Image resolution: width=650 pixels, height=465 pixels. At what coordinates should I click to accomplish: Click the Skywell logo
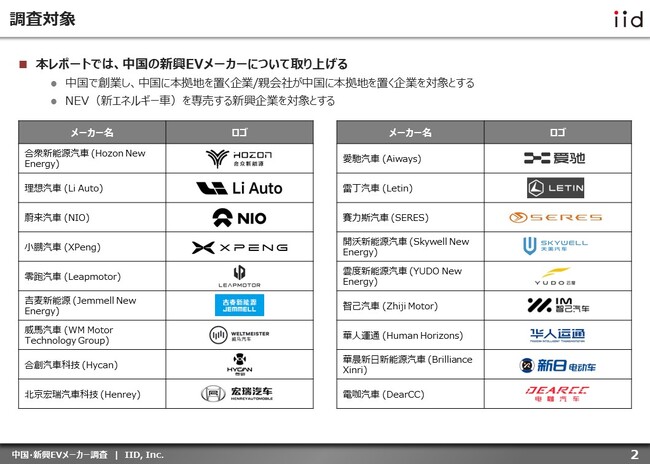(x=556, y=246)
